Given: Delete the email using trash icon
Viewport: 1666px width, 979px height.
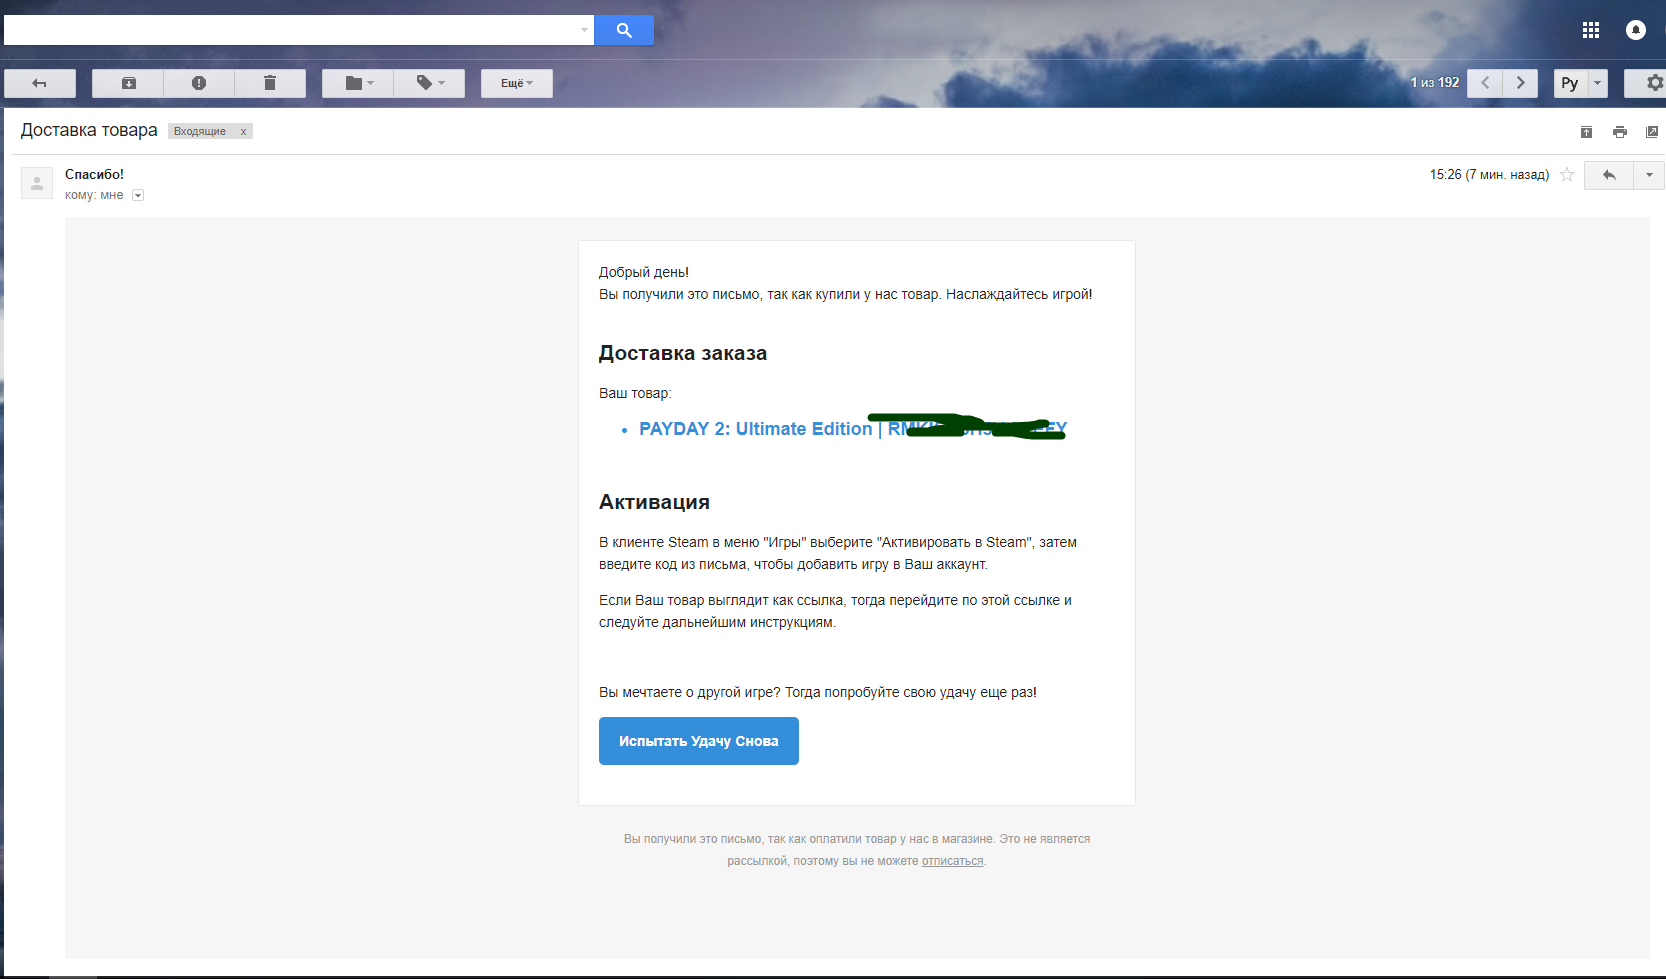Looking at the screenshot, I should point(270,83).
